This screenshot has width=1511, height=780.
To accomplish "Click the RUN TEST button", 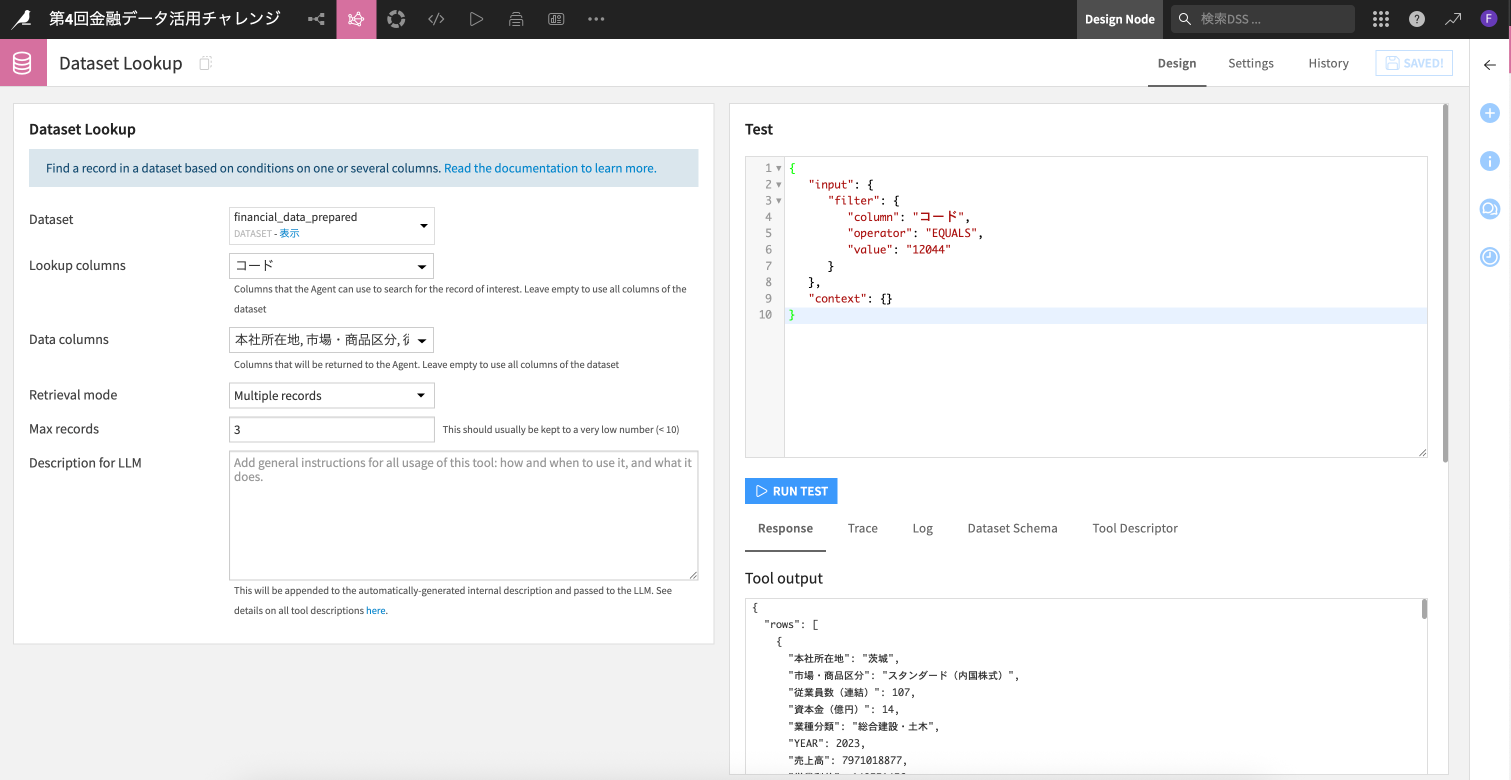I will click(791, 491).
